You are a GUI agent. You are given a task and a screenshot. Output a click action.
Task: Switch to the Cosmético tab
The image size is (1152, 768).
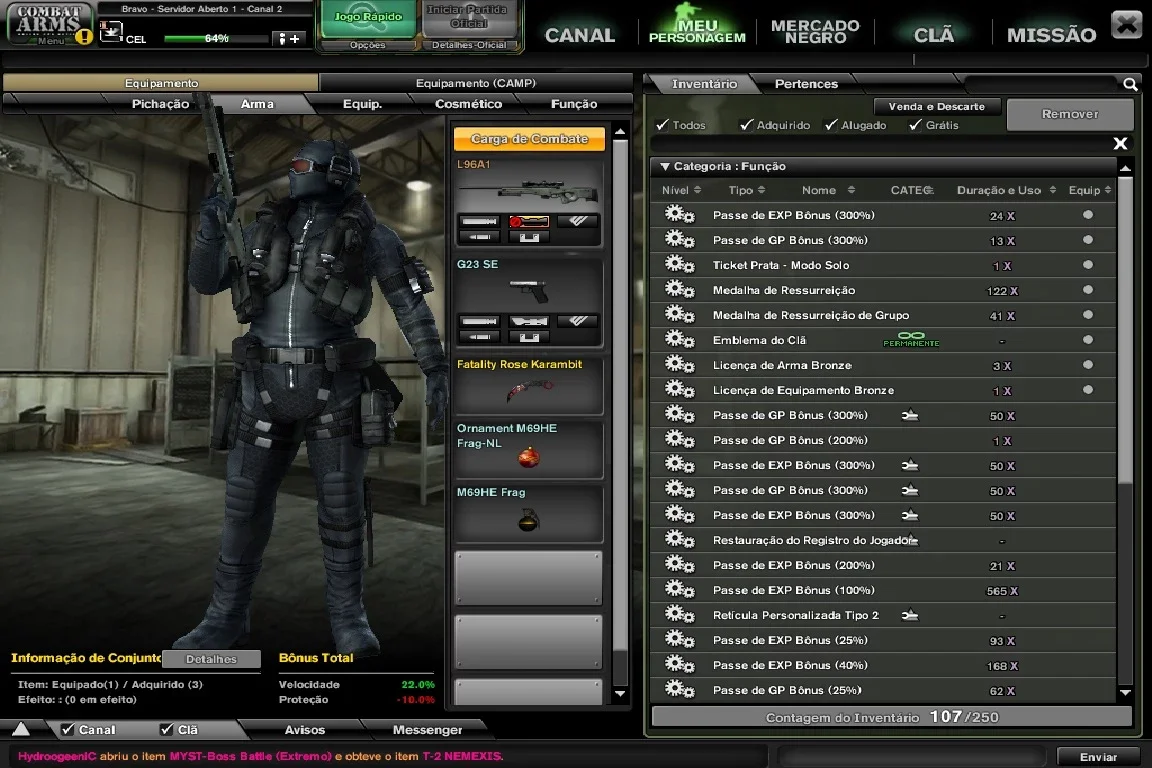(x=469, y=104)
